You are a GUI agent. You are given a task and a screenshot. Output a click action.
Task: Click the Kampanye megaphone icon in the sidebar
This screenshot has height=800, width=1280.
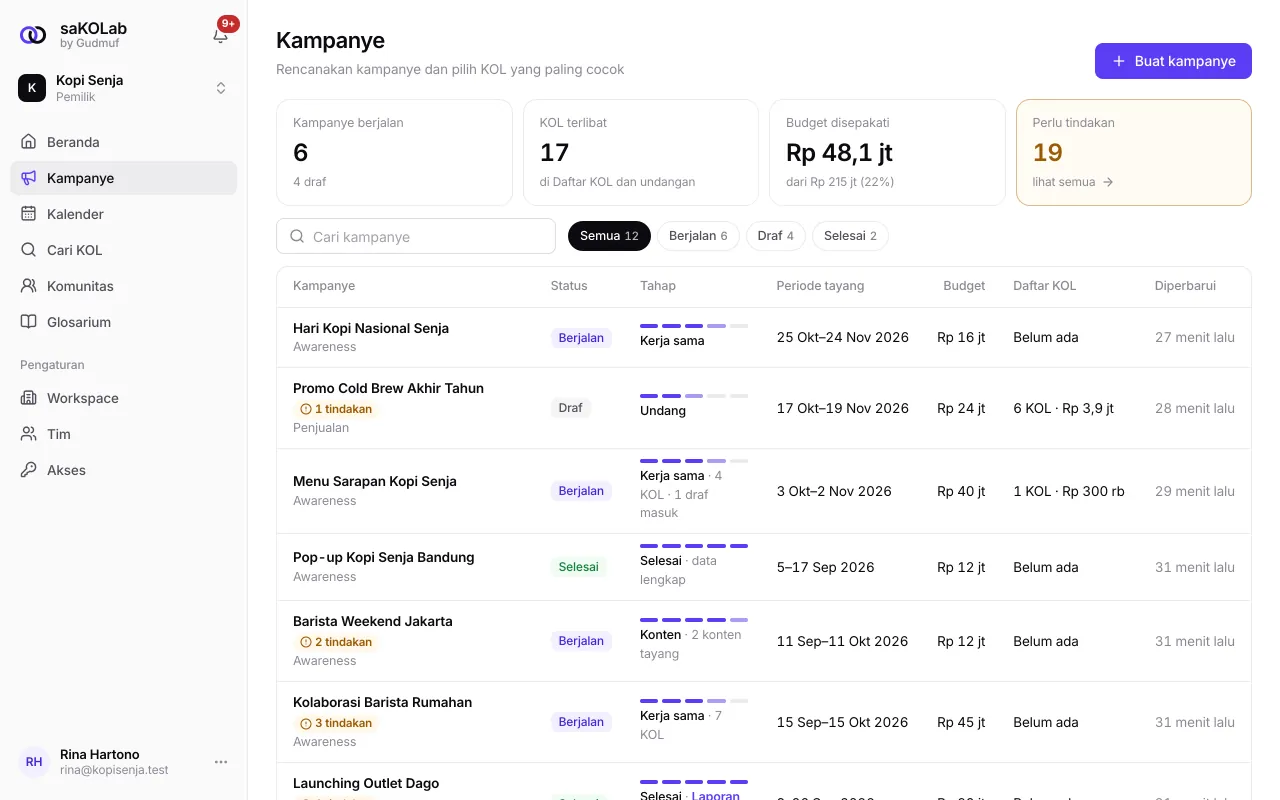point(29,178)
